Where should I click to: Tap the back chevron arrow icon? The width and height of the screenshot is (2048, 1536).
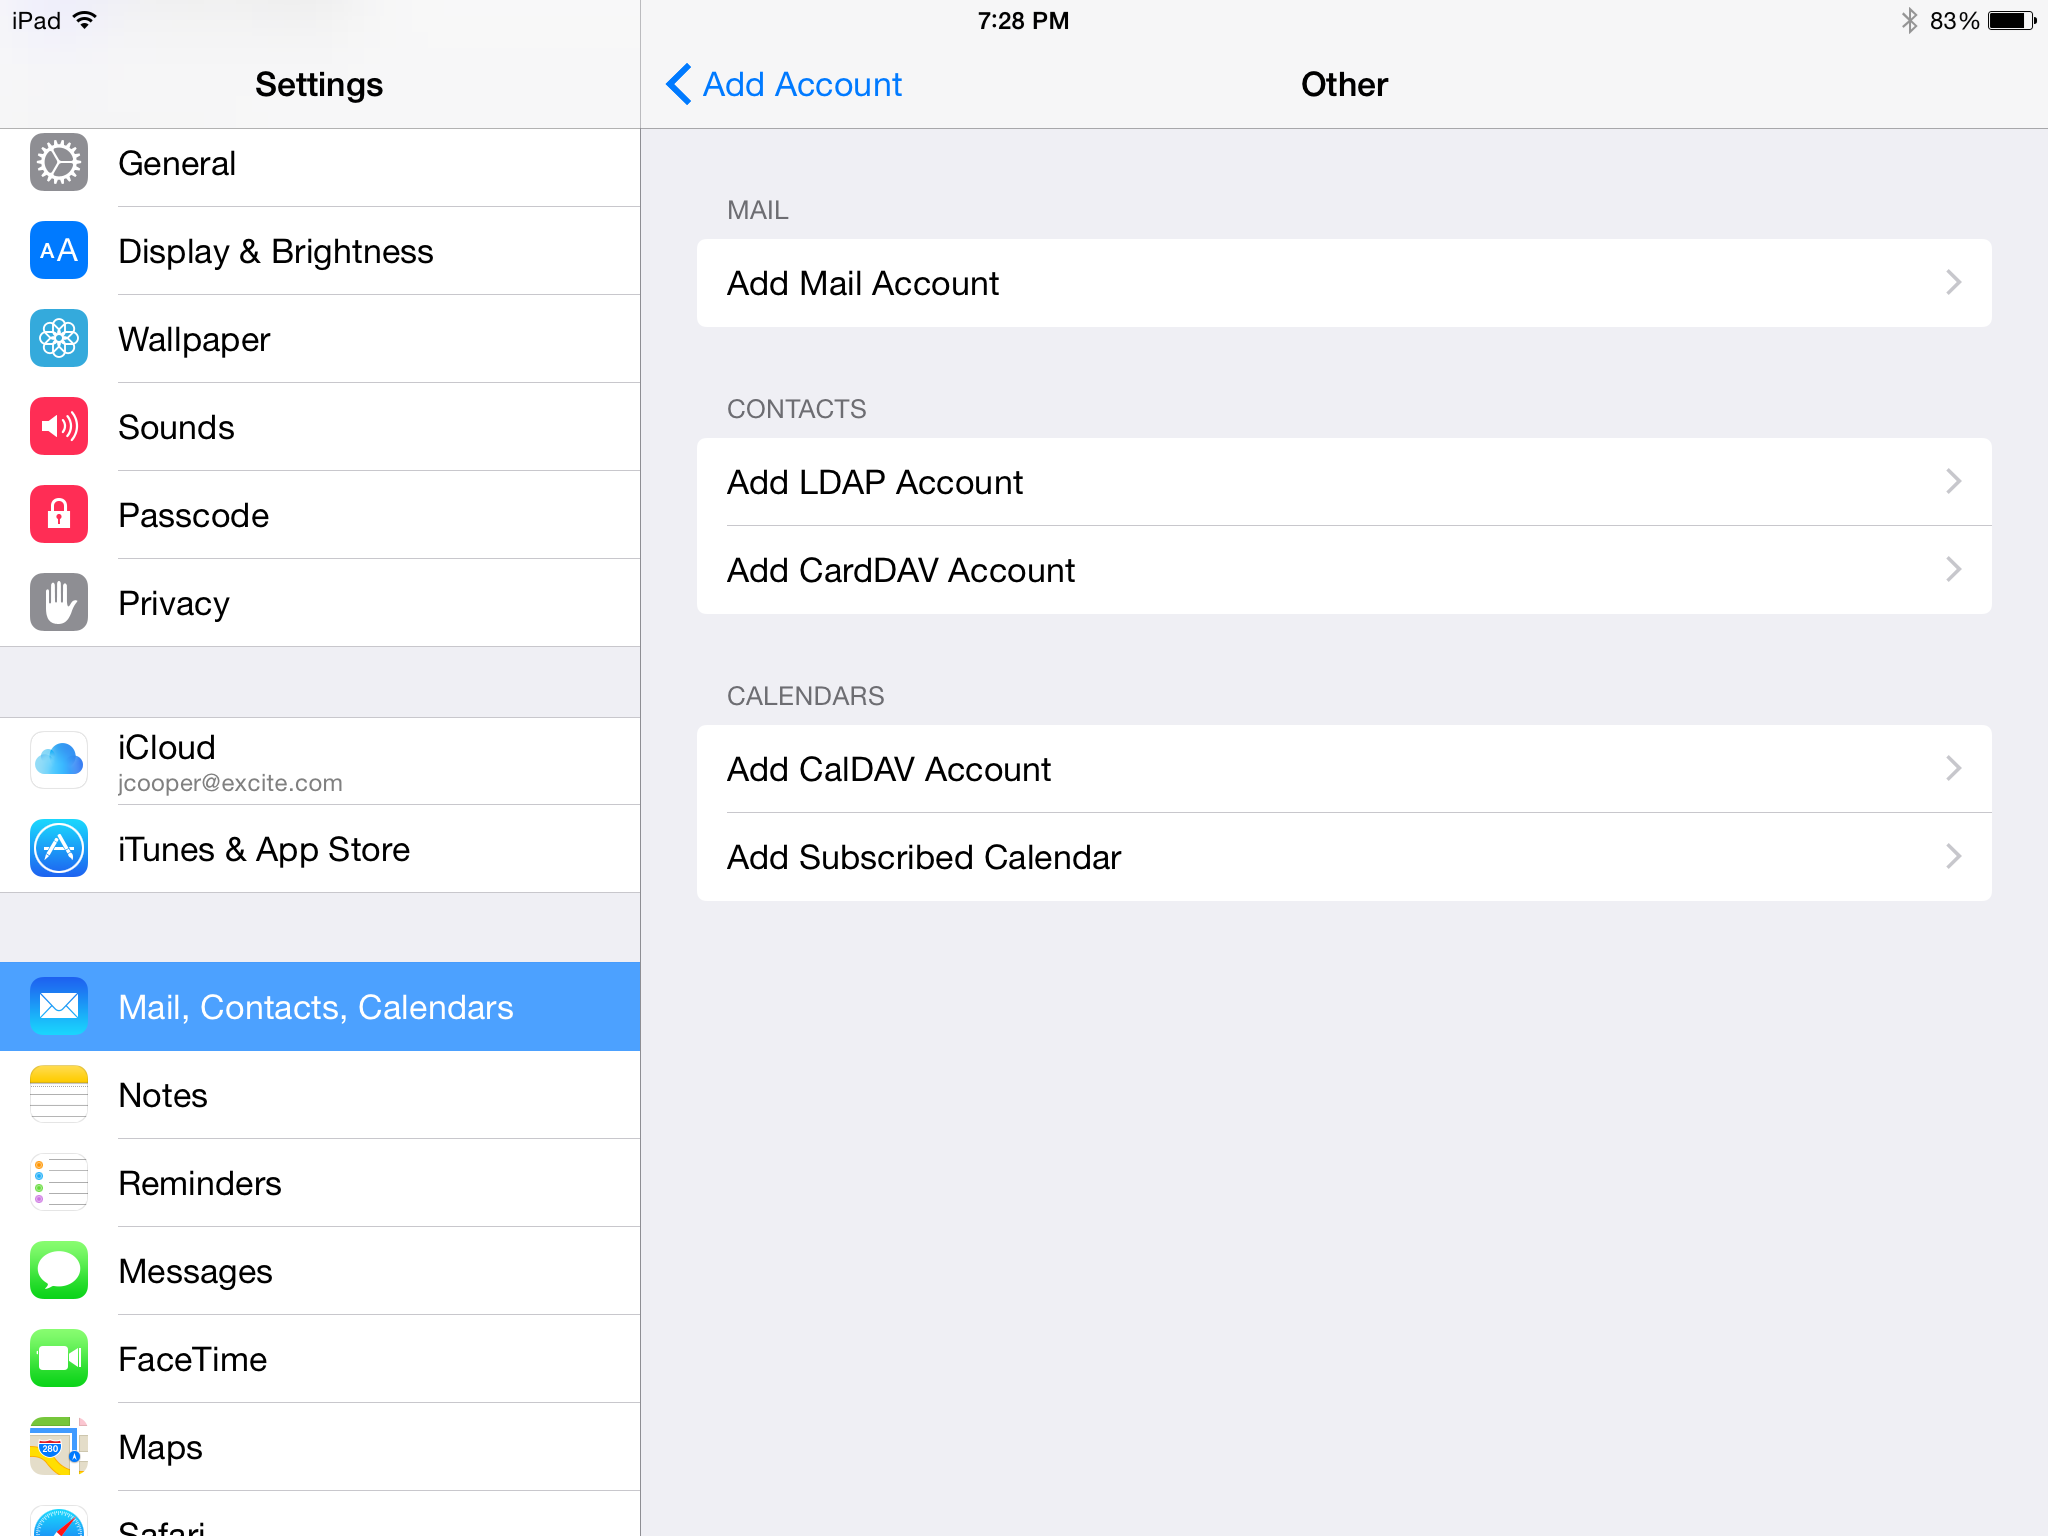tap(679, 84)
